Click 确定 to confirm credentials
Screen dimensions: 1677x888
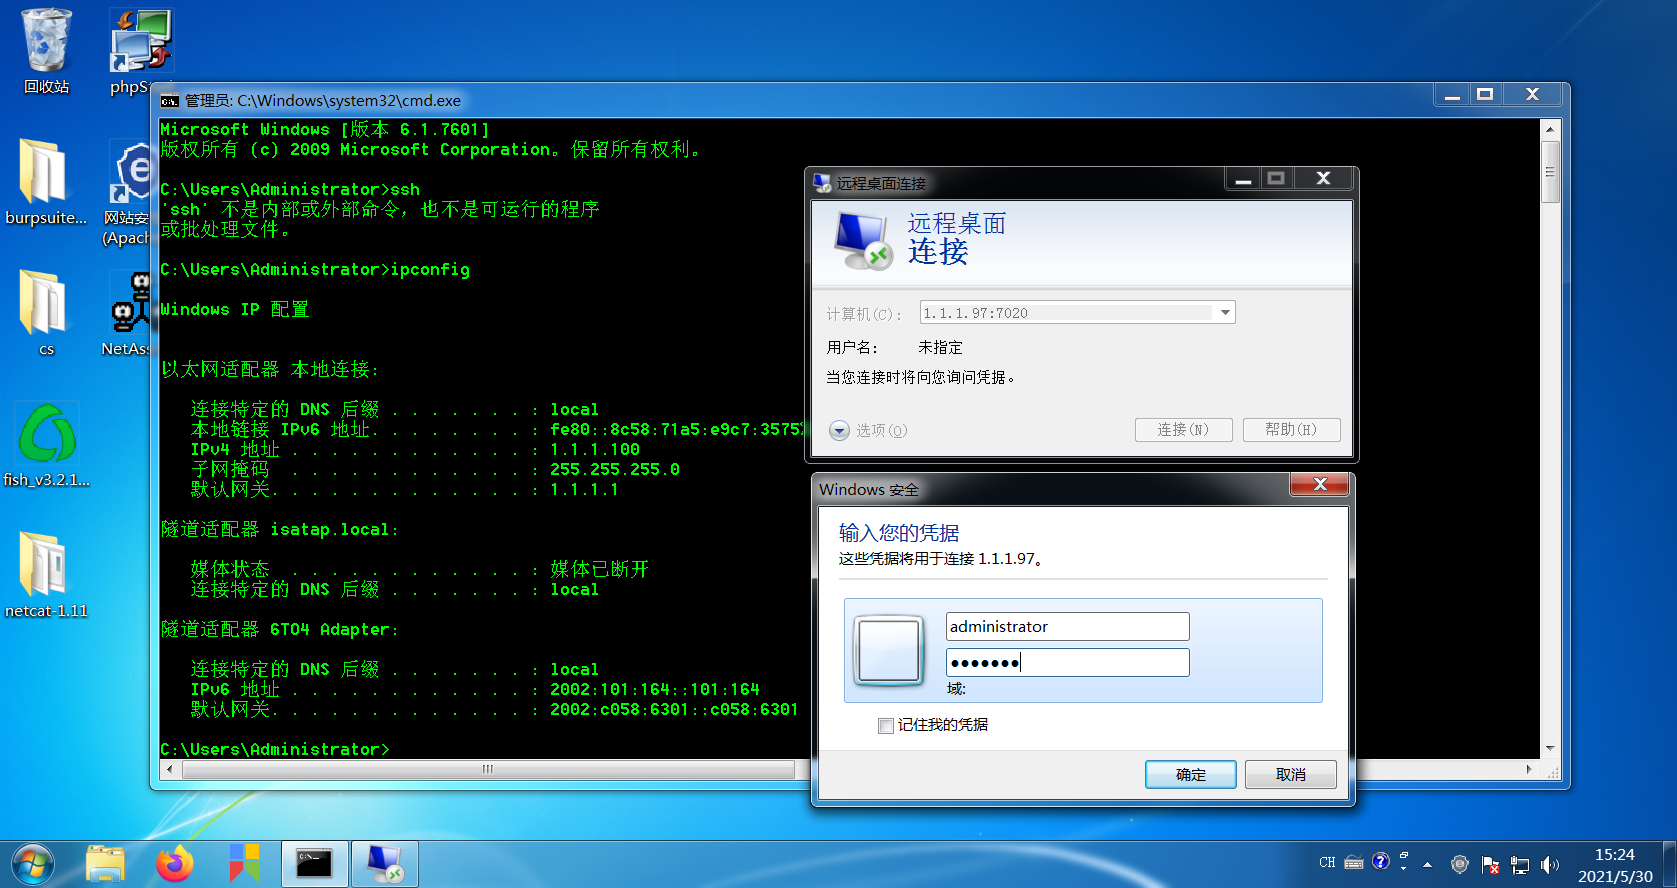(x=1190, y=775)
